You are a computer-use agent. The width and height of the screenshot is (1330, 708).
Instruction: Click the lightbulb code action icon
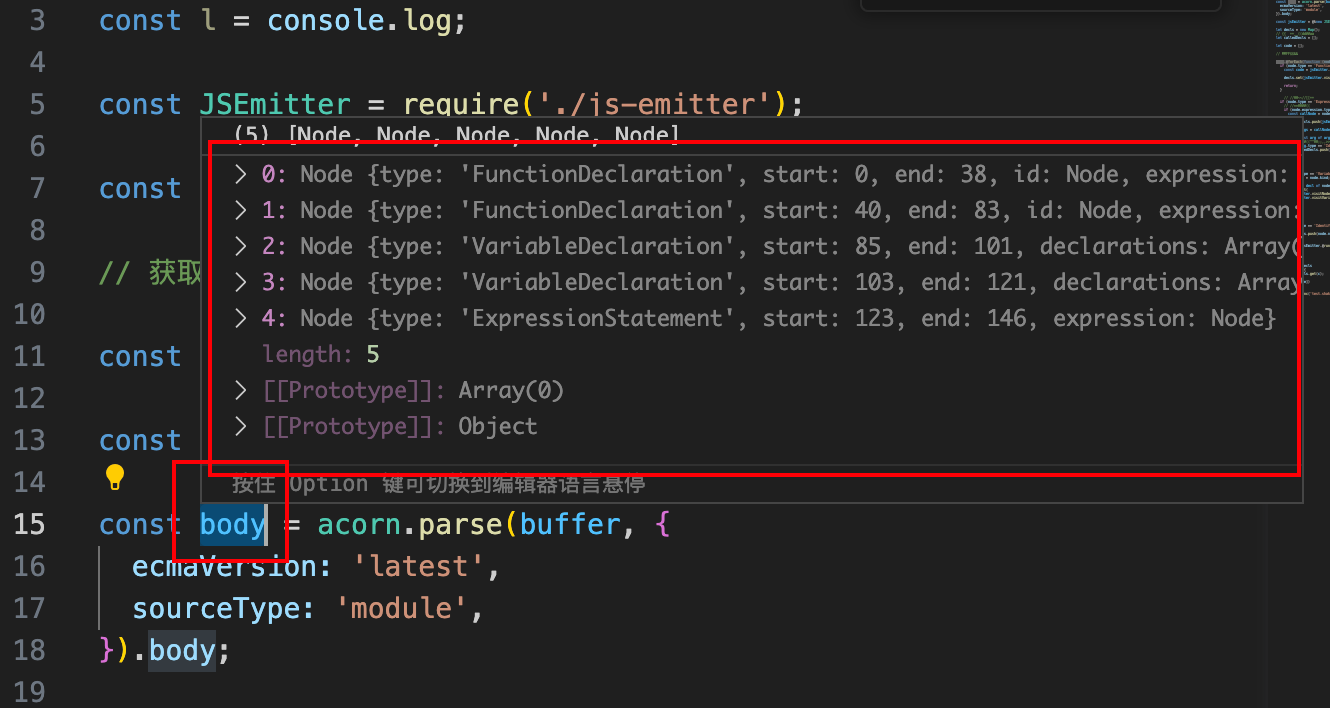click(x=115, y=477)
